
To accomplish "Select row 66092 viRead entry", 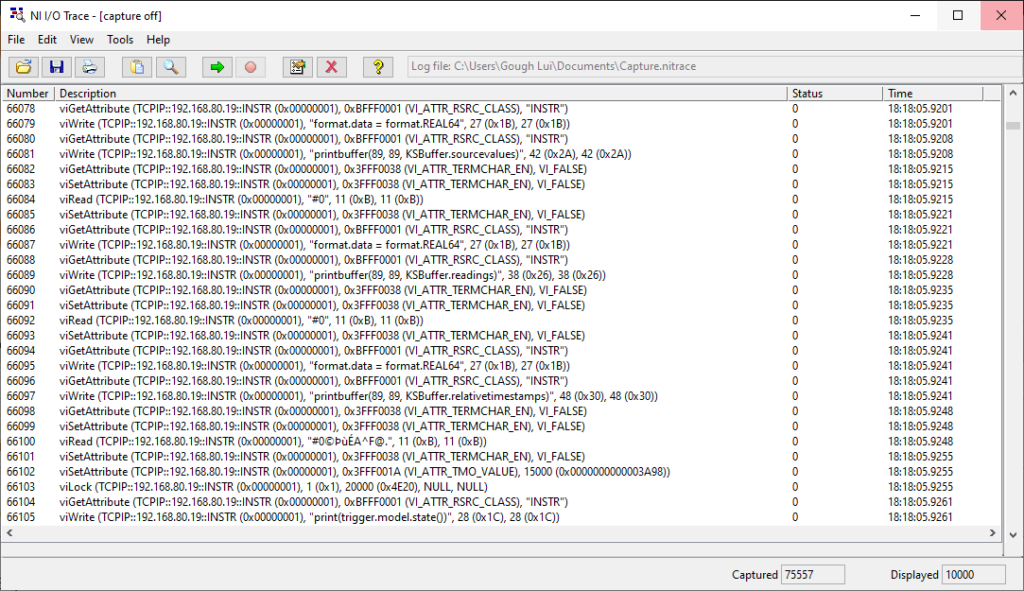I will pos(502,321).
